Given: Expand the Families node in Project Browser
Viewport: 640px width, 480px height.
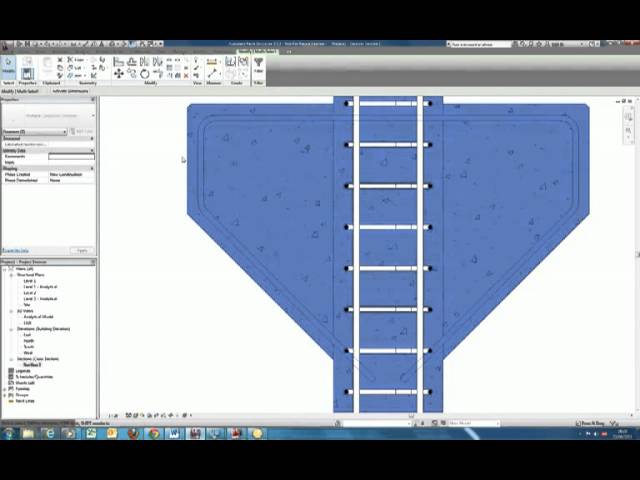Looking at the screenshot, I should [x=5, y=389].
